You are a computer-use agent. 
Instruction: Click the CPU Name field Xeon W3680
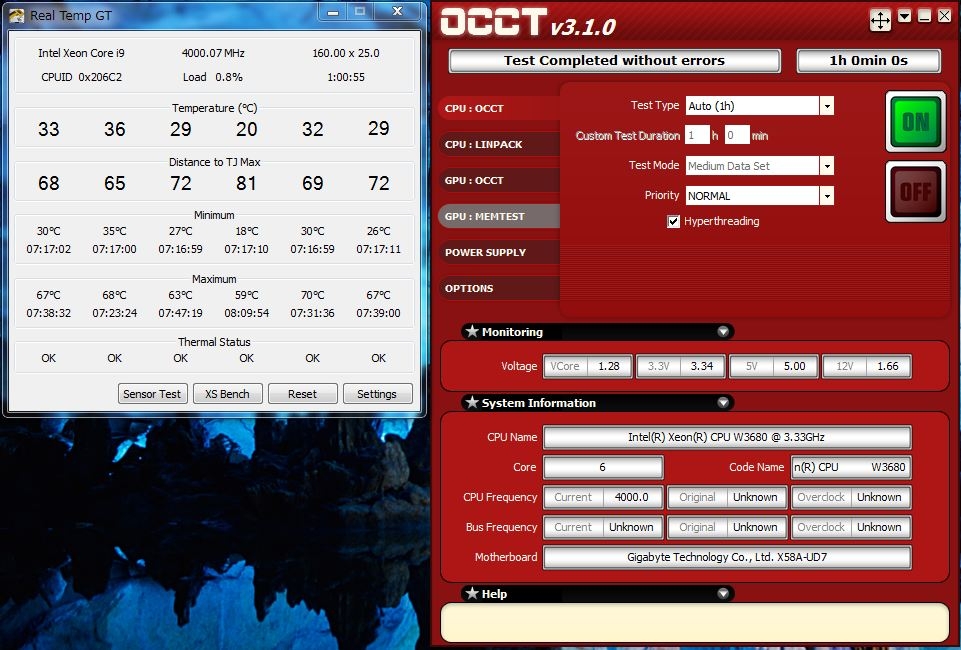[x=727, y=437]
